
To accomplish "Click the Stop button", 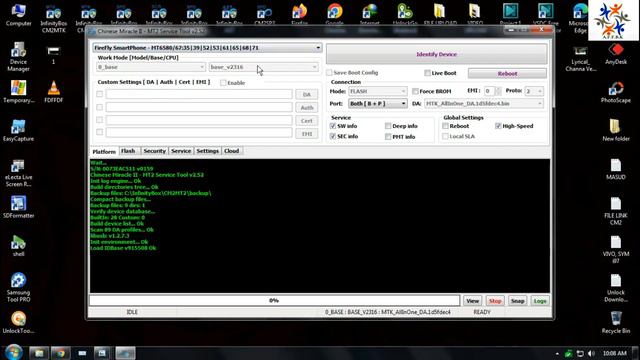I will pos(495,301).
